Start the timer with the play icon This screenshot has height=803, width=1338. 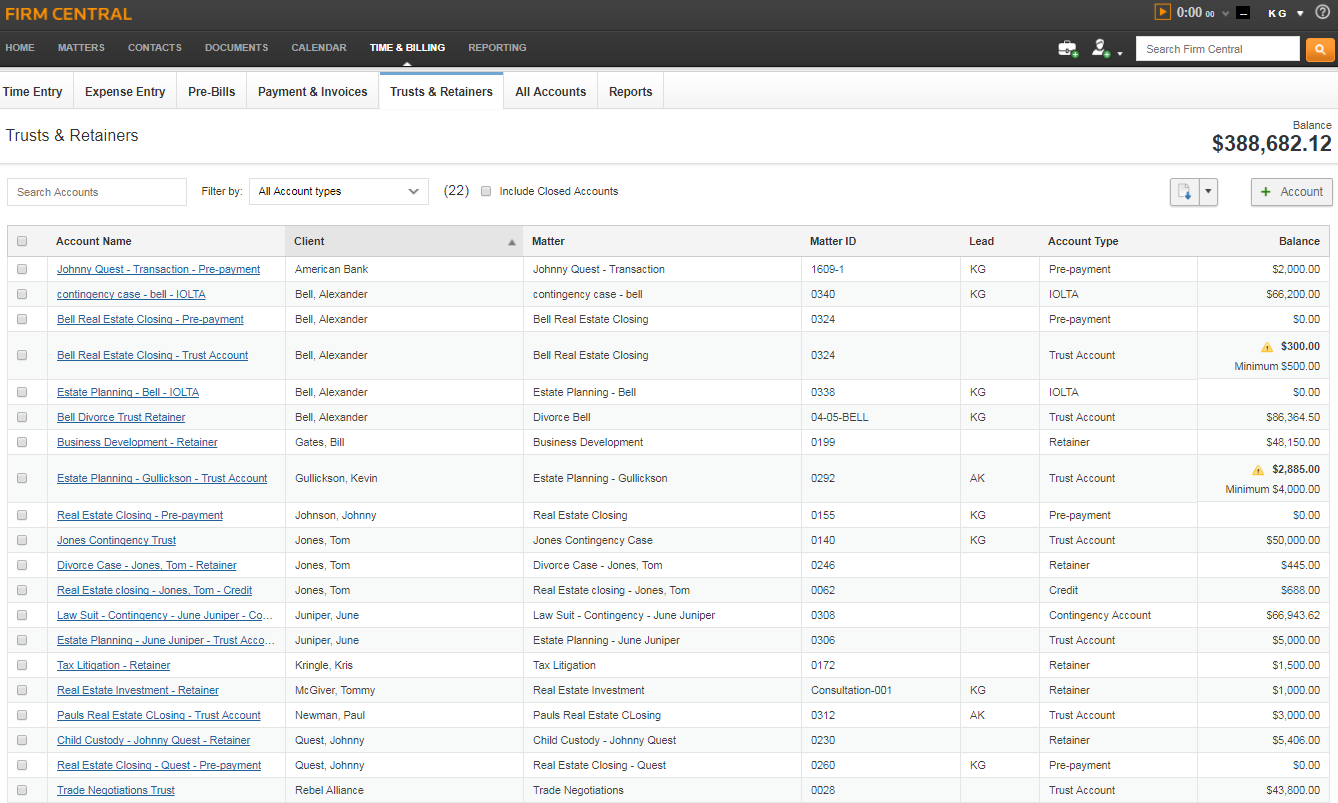1162,12
